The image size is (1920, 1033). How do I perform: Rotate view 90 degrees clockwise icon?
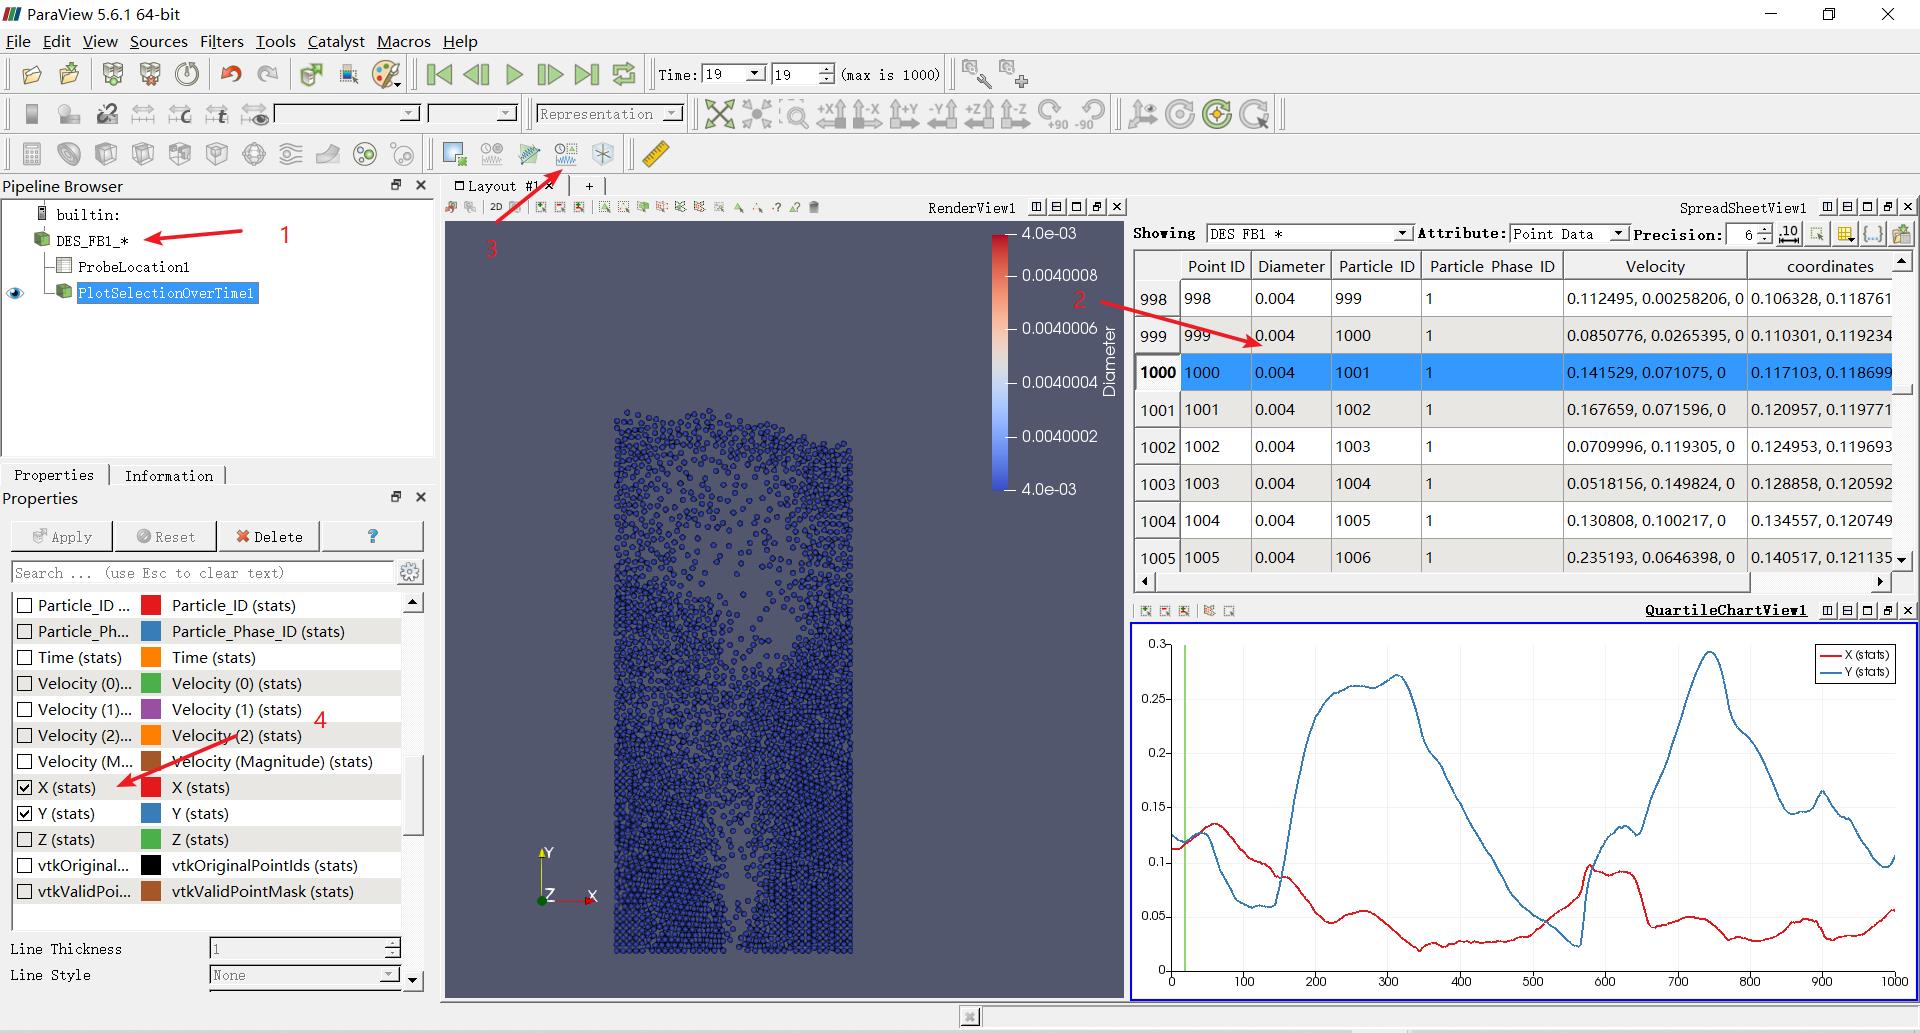pyautogui.click(x=1053, y=114)
